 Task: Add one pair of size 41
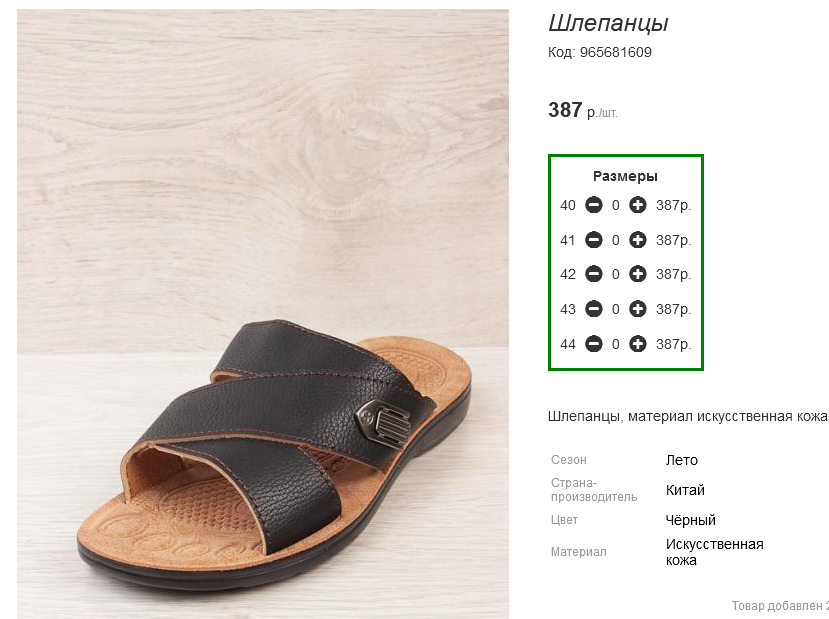point(638,240)
